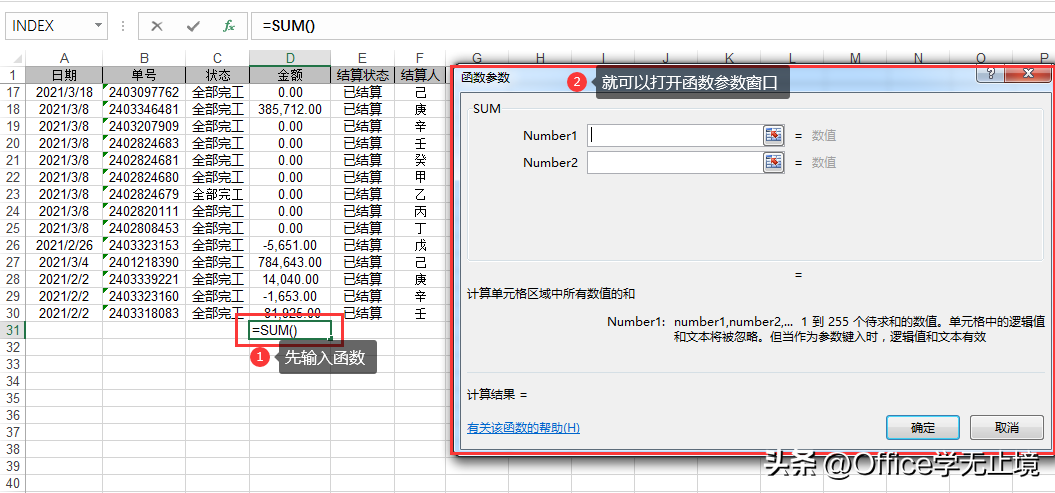Image resolution: width=1055 pixels, height=493 pixels.
Task: Select order number 2402808453
Action: pos(144,228)
